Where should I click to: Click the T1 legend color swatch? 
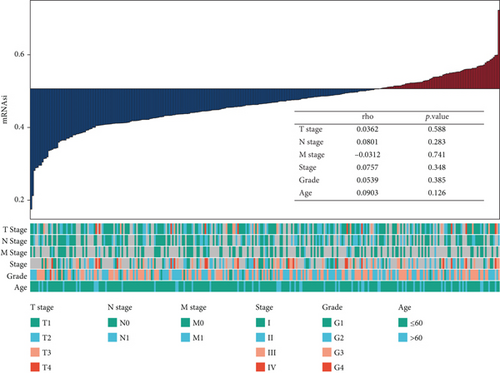click(x=35, y=323)
